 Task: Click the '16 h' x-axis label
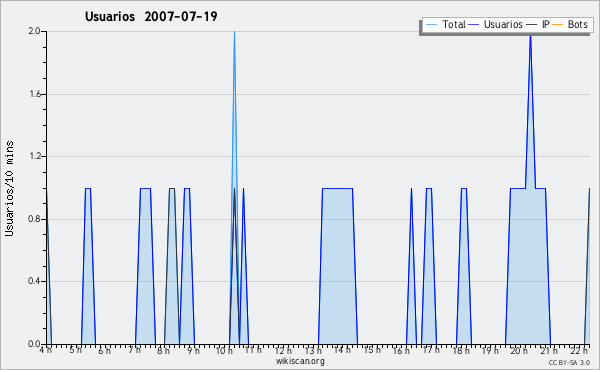(x=401, y=350)
